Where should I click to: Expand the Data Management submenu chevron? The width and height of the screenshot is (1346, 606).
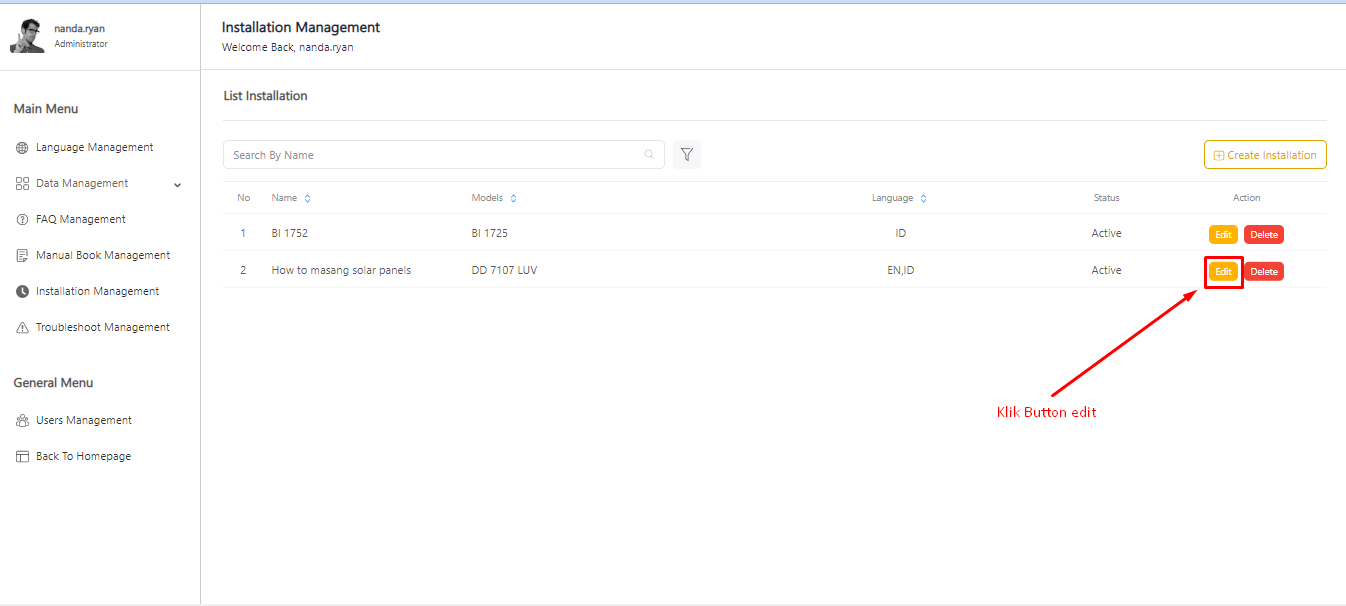pos(178,185)
